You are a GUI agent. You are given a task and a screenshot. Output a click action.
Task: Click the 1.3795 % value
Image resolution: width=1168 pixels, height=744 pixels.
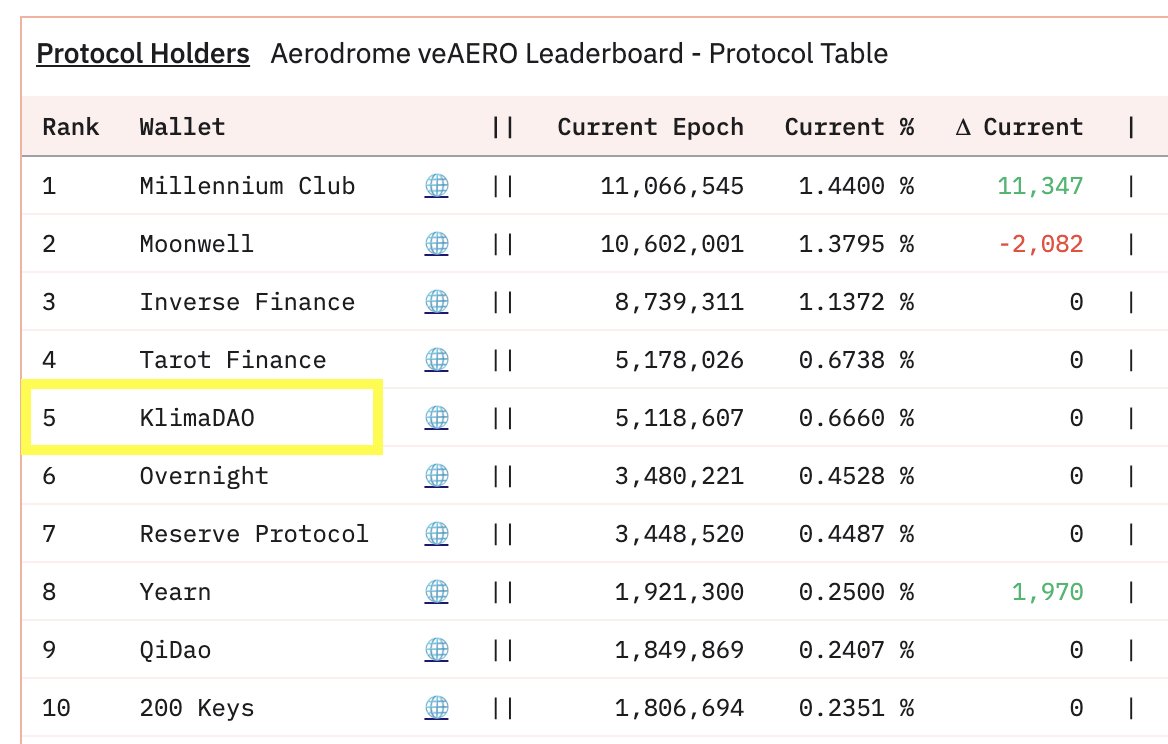tap(857, 244)
